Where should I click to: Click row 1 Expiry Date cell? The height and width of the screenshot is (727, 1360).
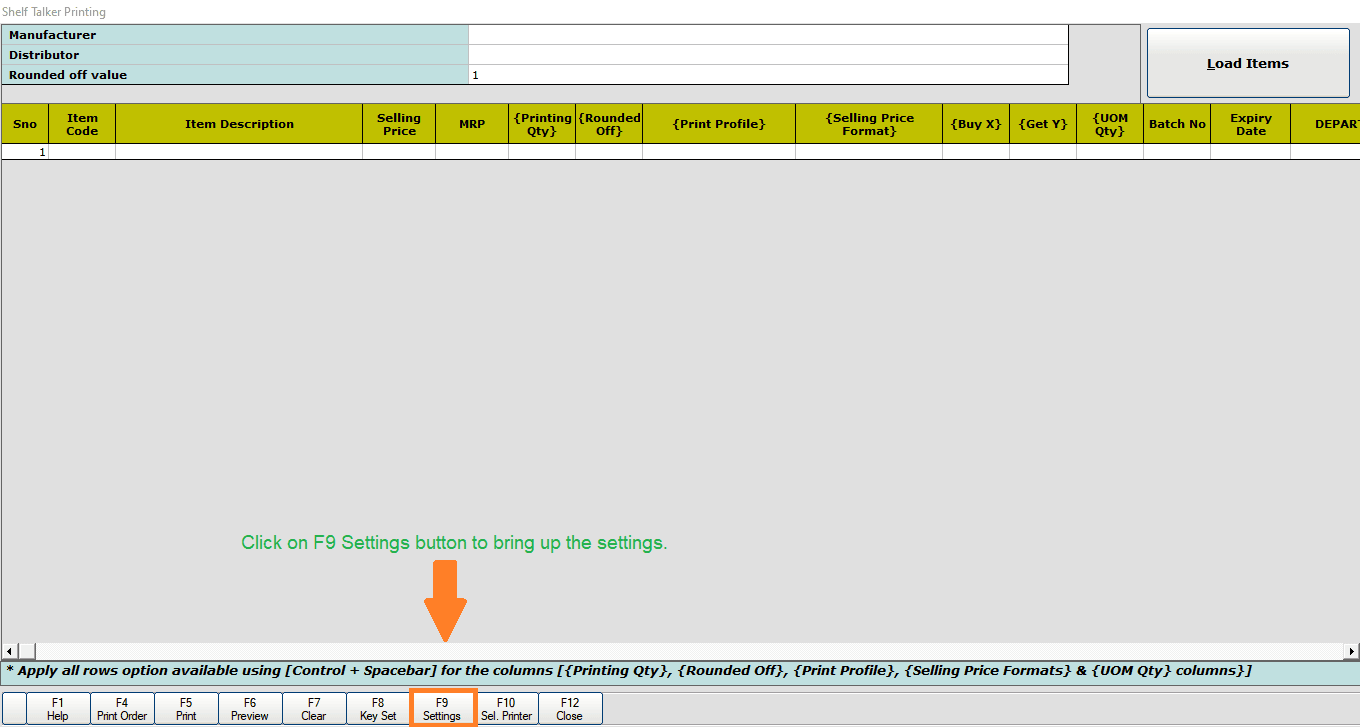[x=1250, y=152]
